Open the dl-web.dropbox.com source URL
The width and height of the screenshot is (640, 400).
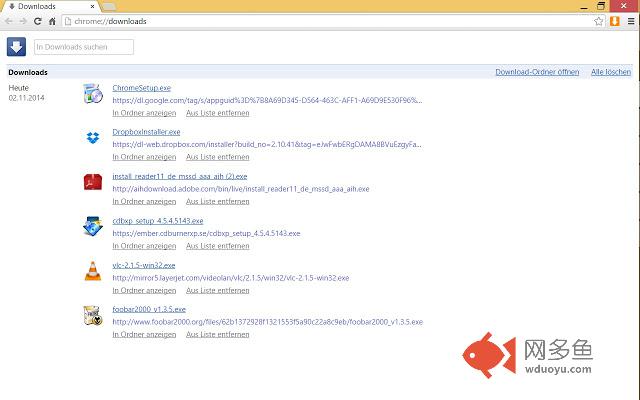[267, 144]
